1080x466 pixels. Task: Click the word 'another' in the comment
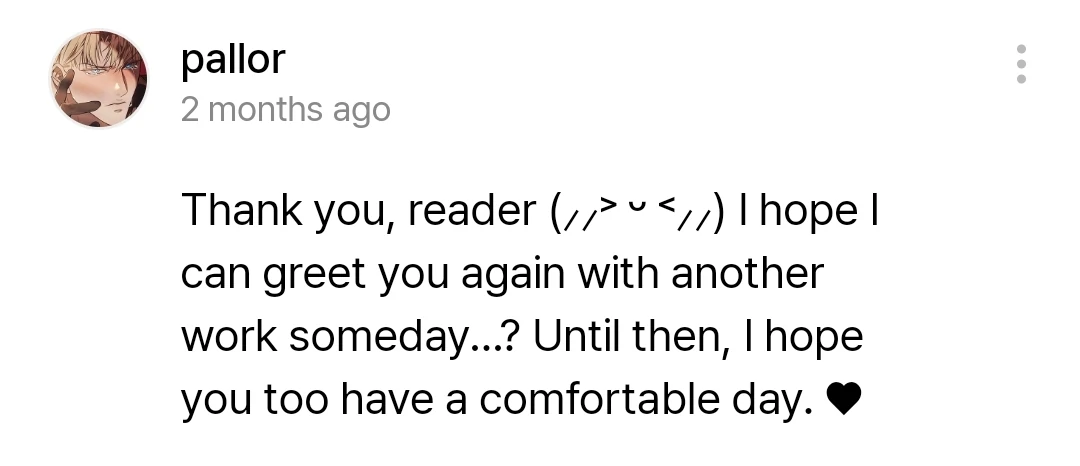(747, 273)
